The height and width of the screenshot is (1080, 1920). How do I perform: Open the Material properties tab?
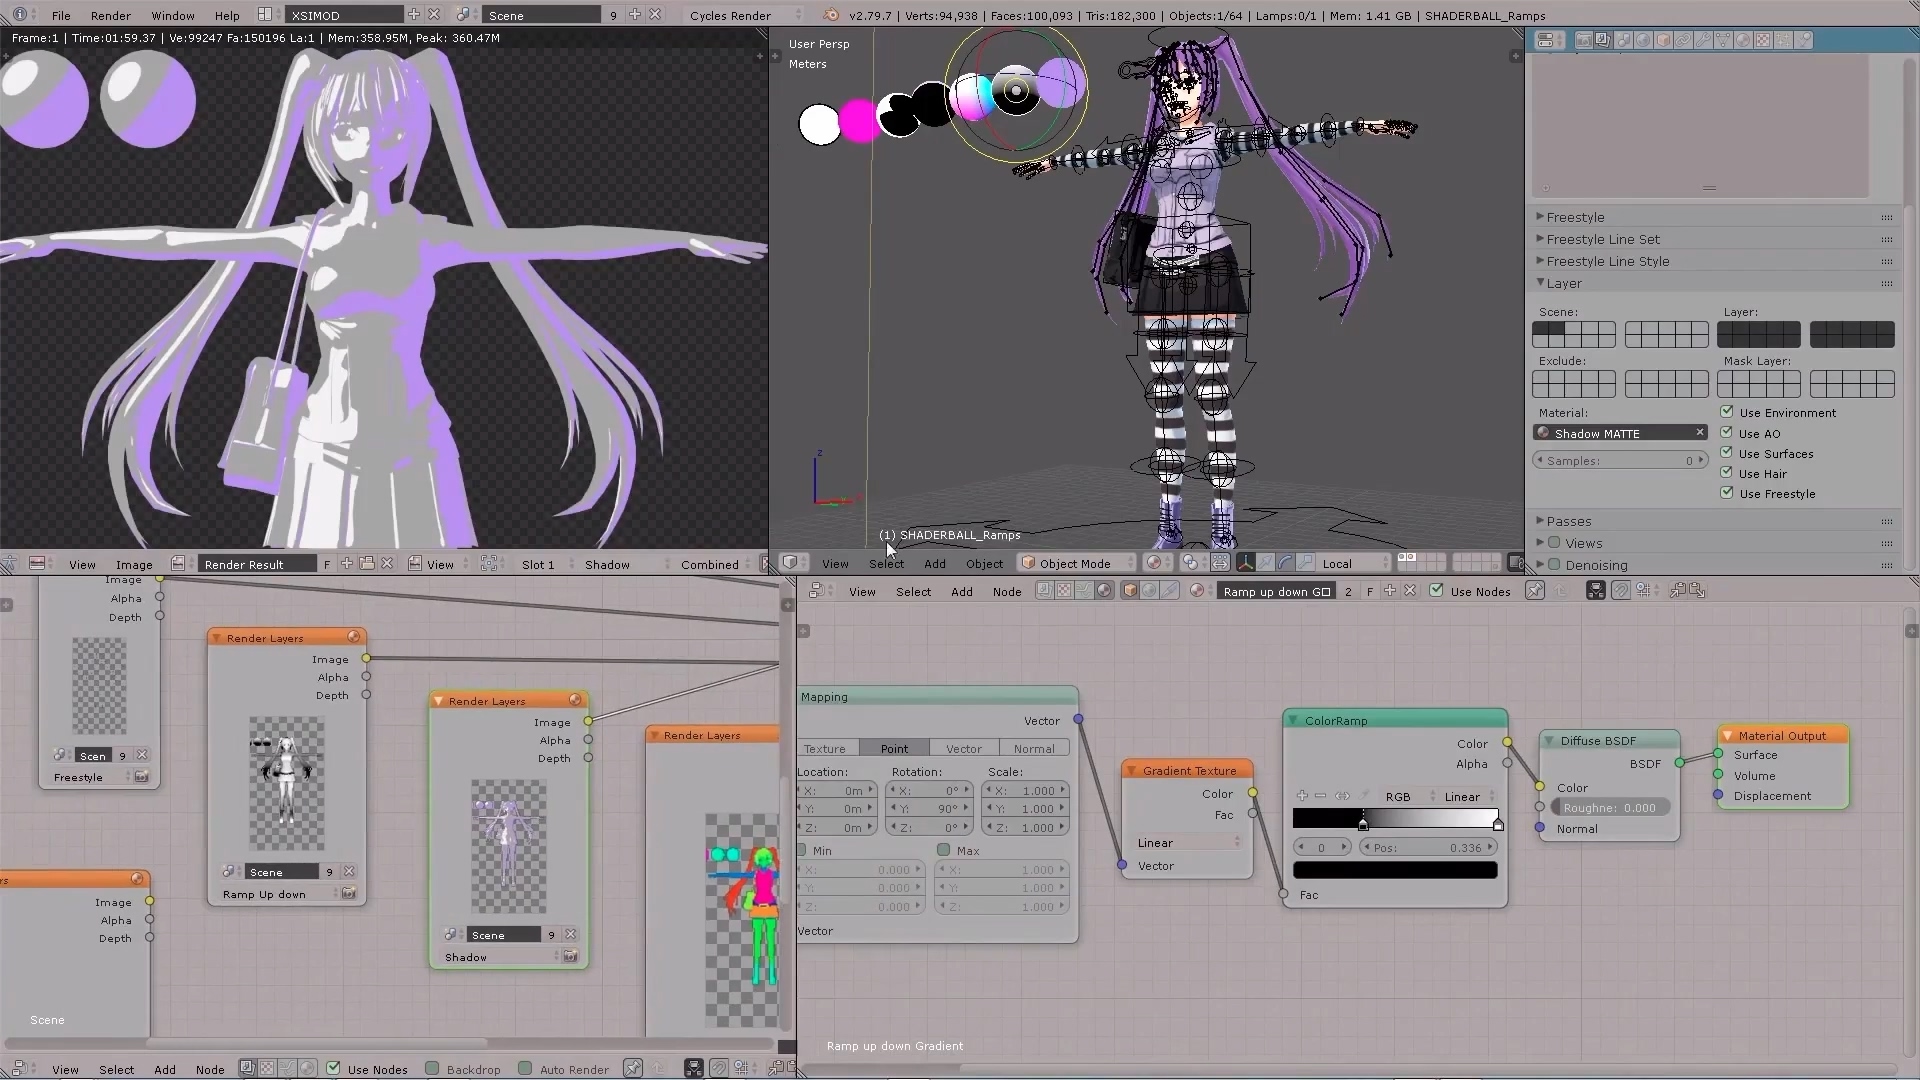tap(1742, 40)
